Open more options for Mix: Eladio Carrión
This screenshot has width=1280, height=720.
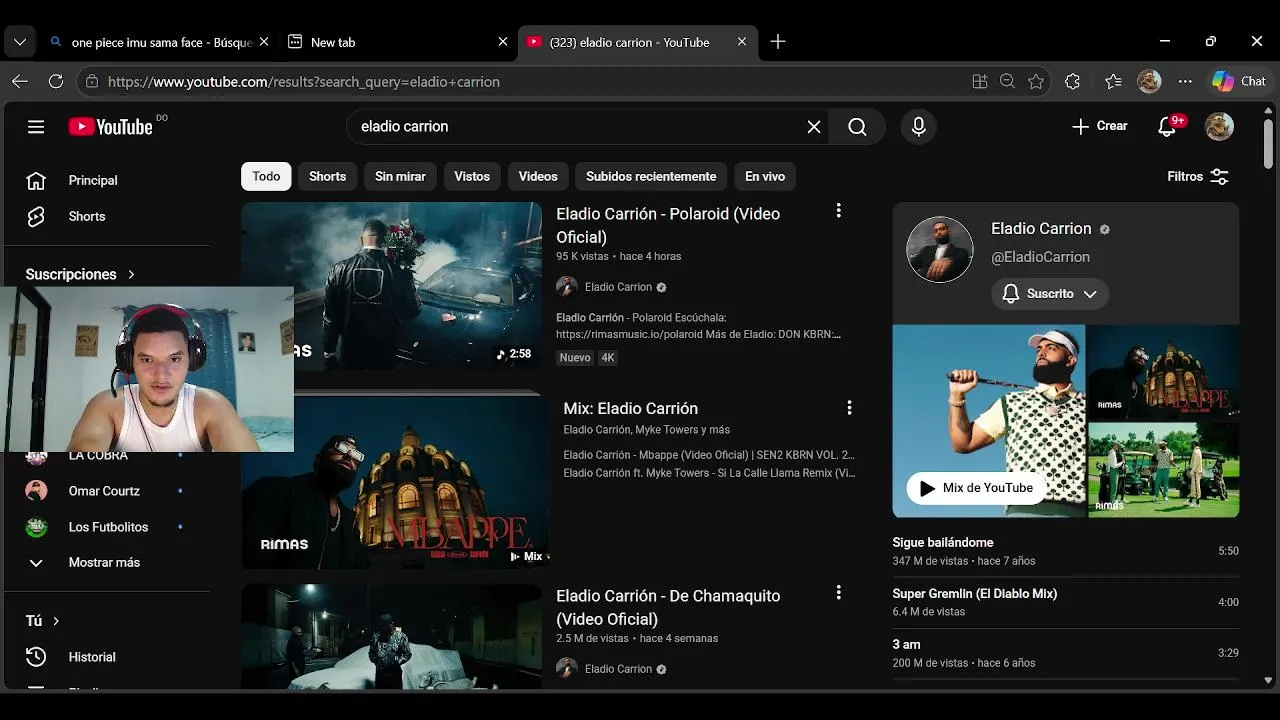(849, 408)
